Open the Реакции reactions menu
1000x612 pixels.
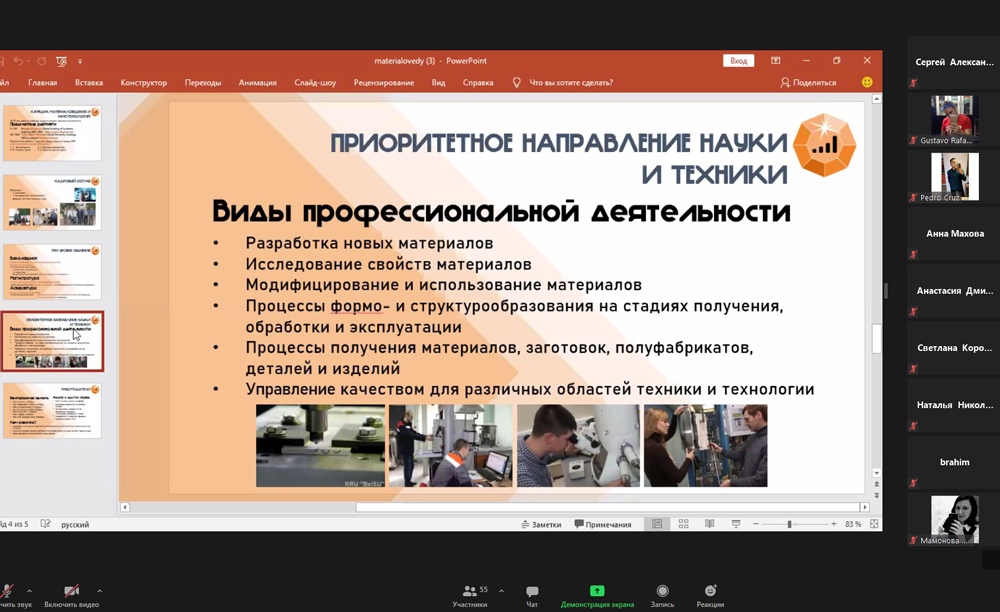pos(710,594)
